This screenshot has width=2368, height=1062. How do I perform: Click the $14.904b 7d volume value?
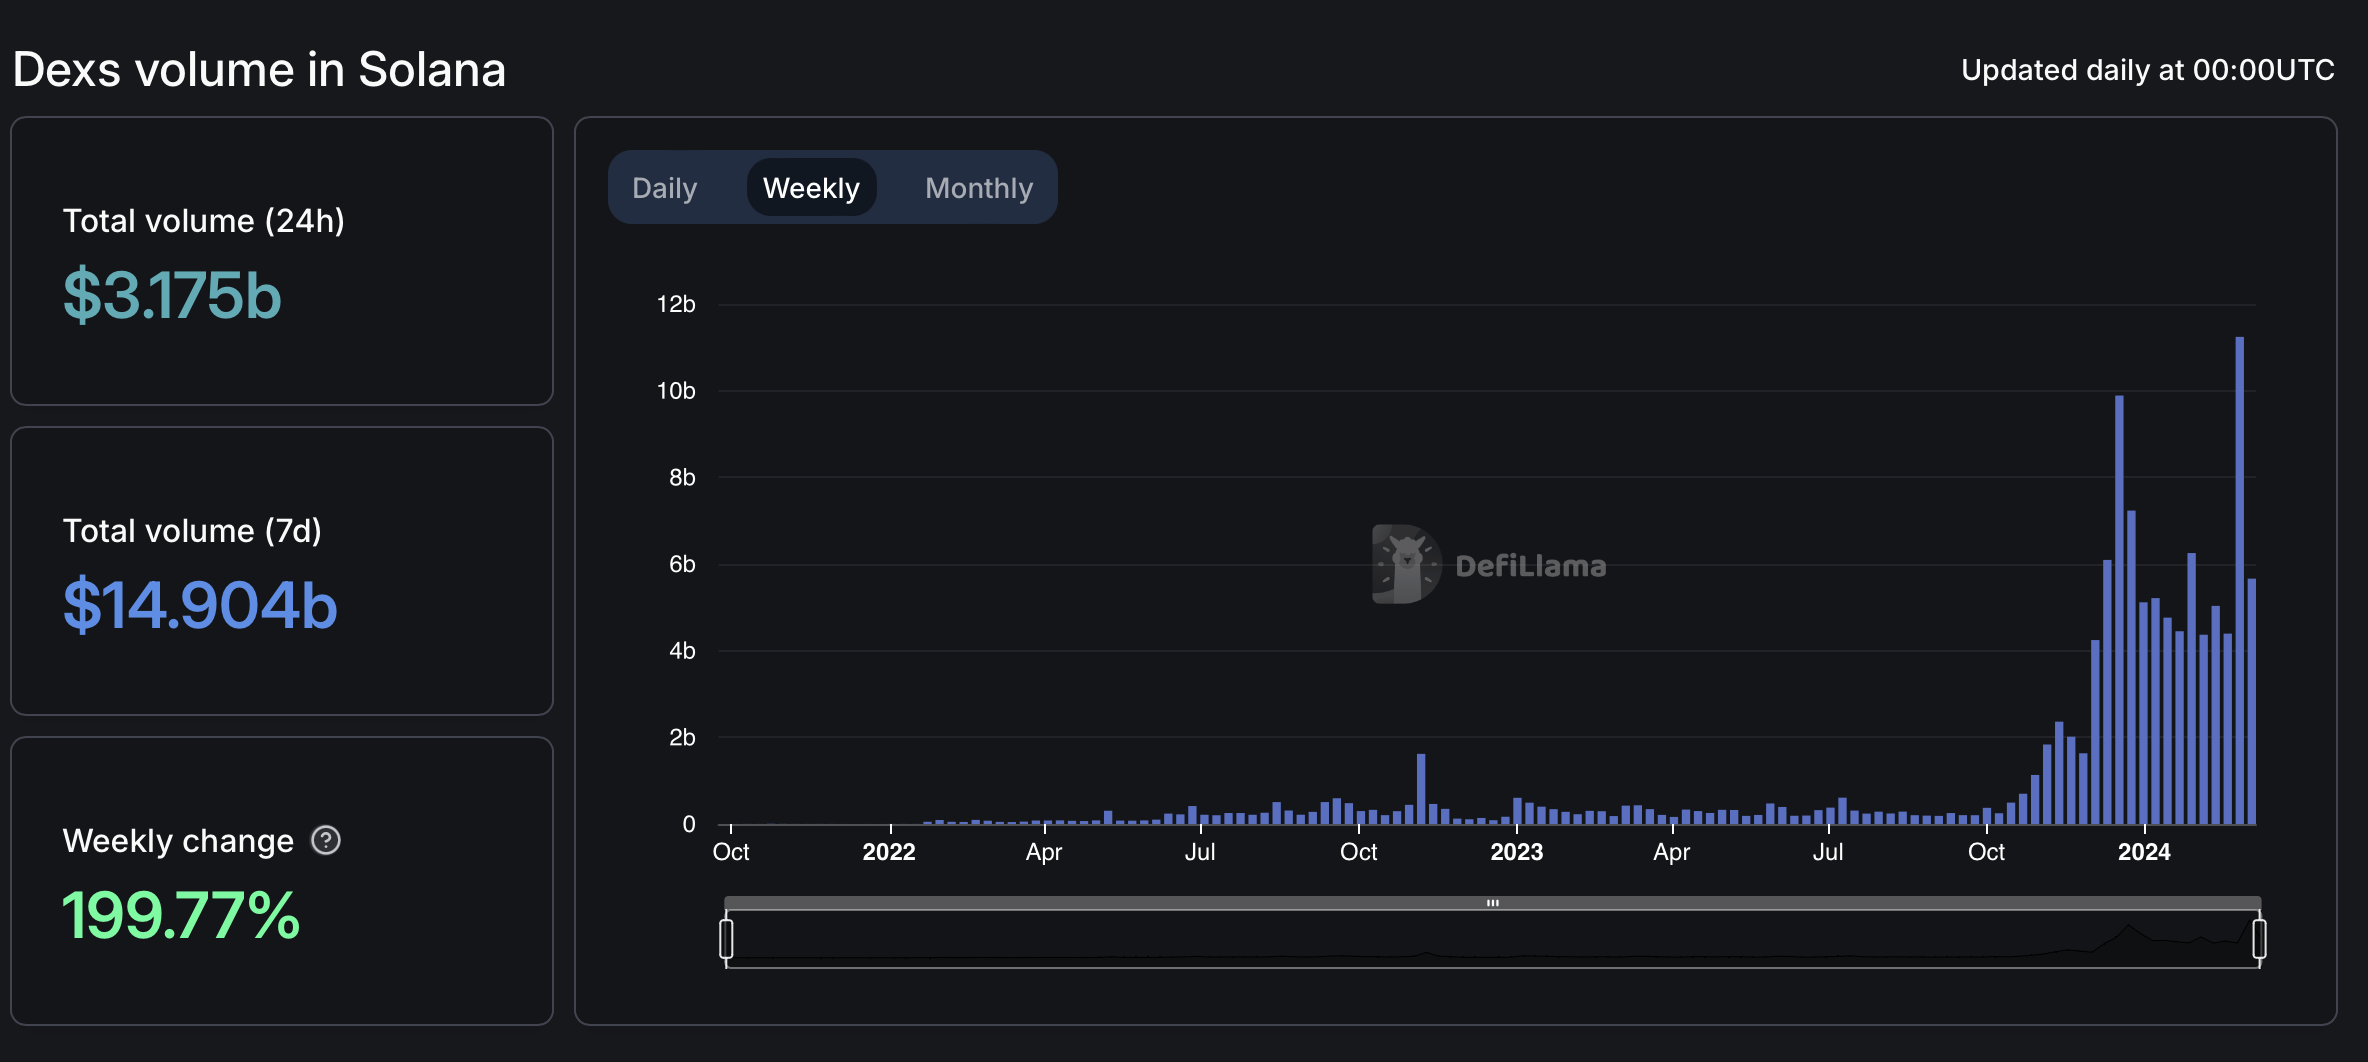point(200,606)
